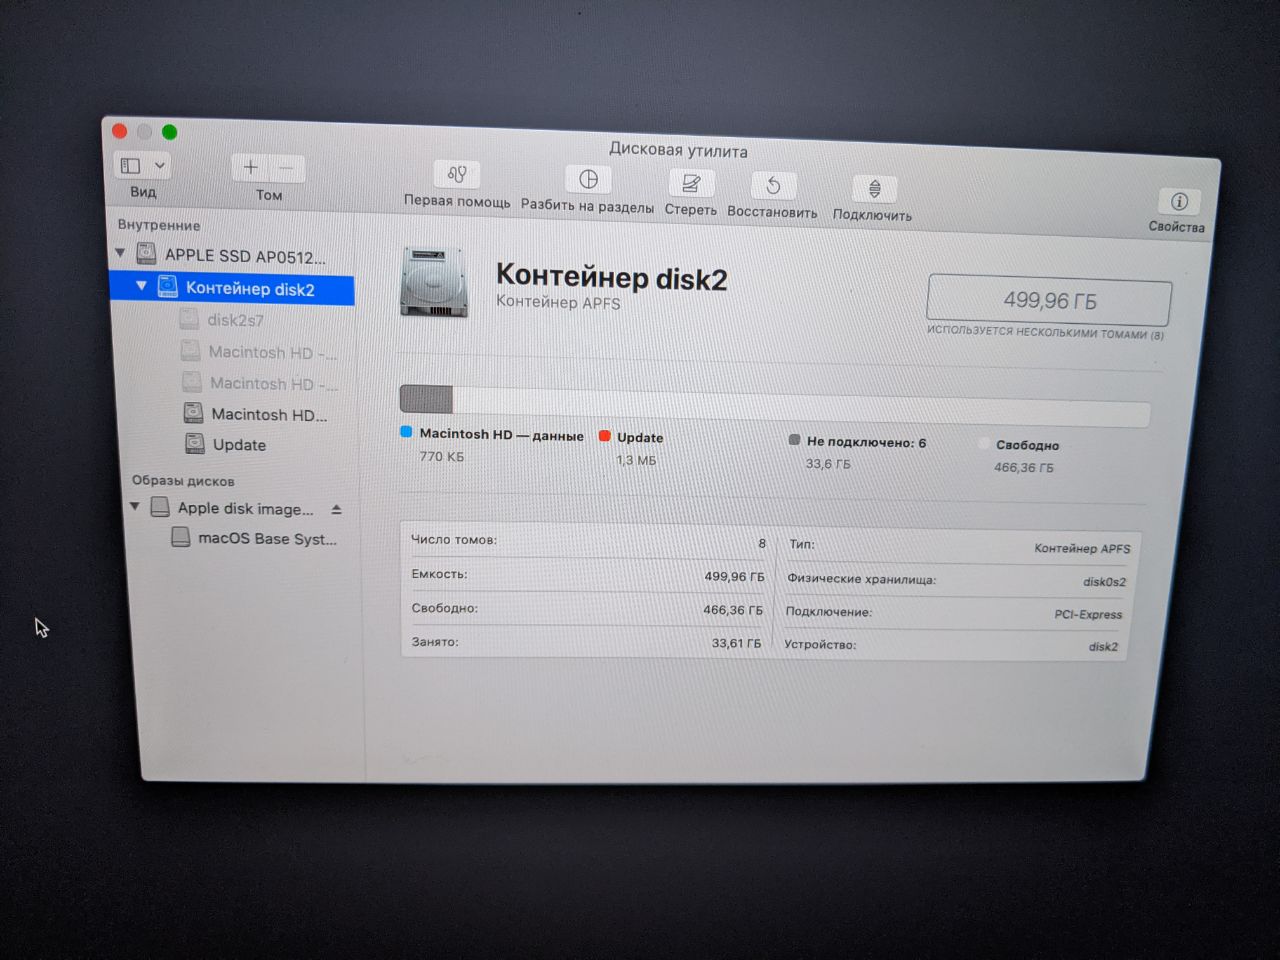Viewport: 1280px width, 960px height.
Task: Run First Aid (Первая помощь)
Action: tap(457, 174)
